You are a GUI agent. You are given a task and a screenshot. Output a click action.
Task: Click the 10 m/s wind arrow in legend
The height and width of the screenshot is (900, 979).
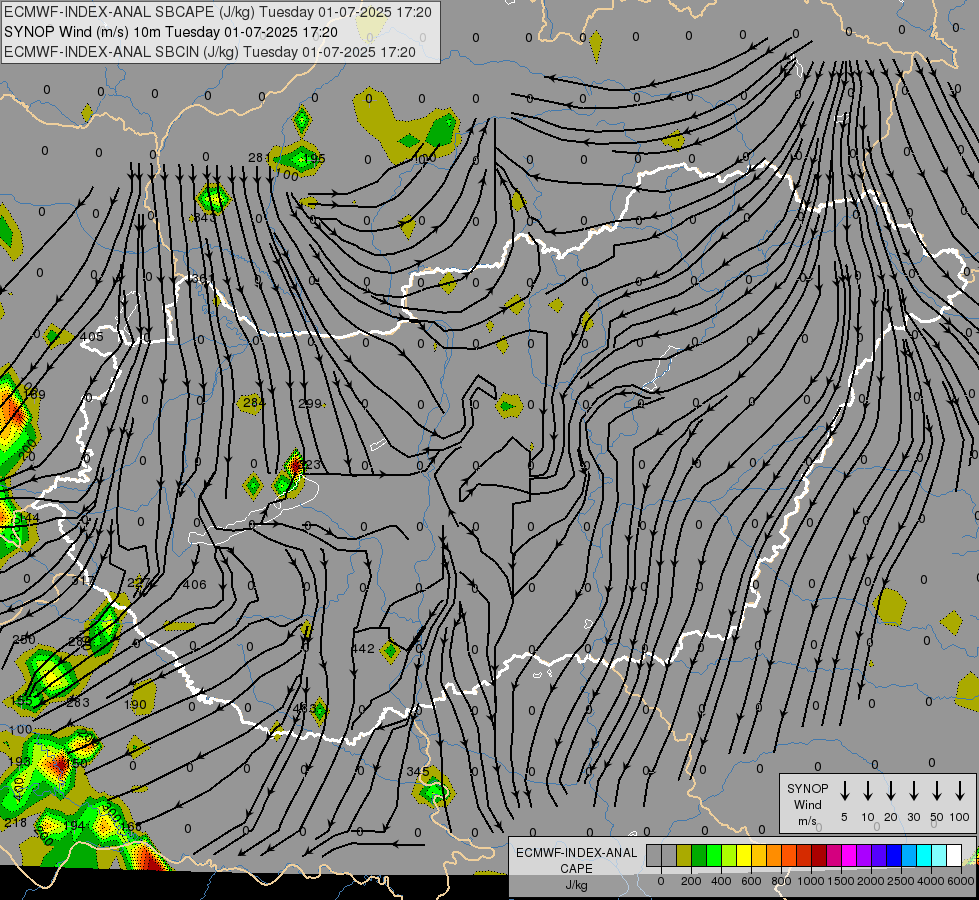[867, 790]
